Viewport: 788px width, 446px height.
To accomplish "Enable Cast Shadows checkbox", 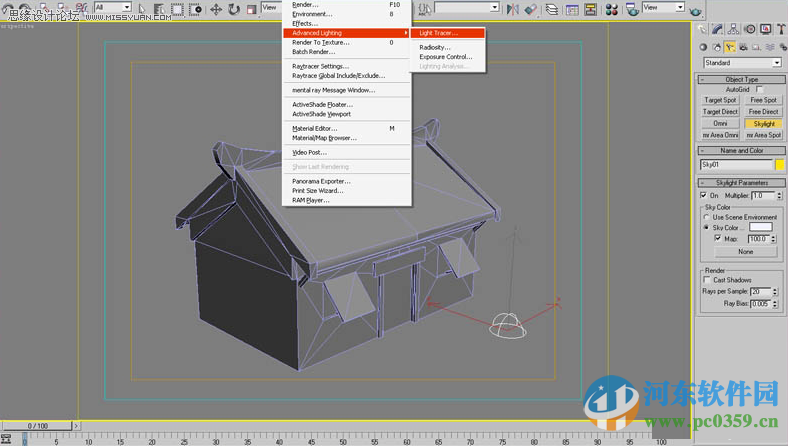I will (x=707, y=280).
